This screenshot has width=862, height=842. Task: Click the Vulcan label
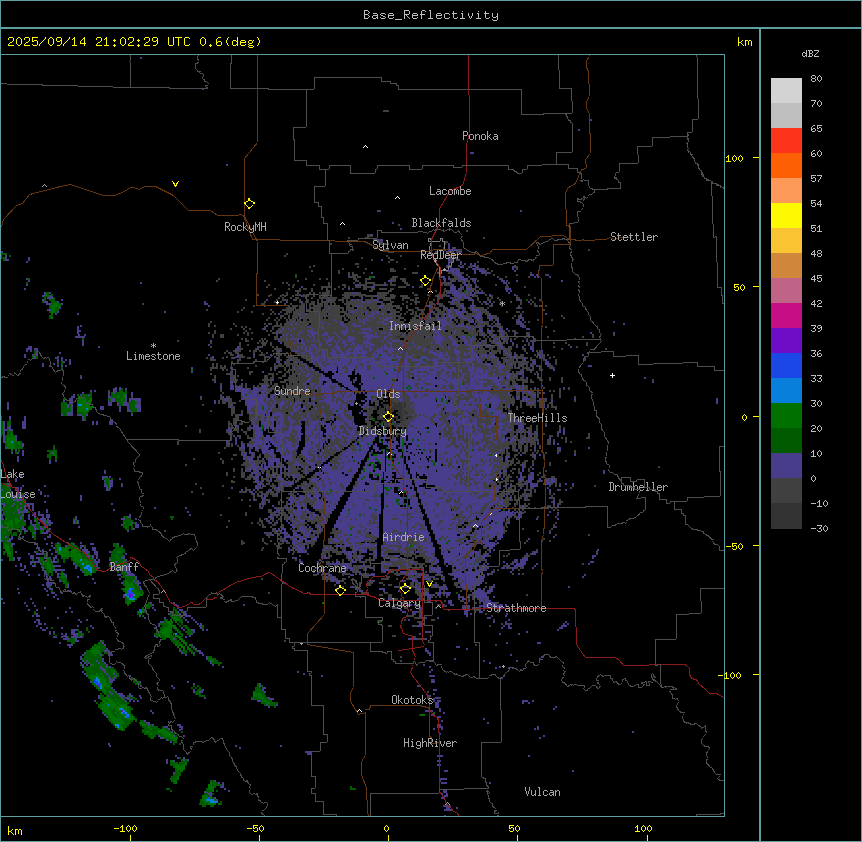coord(543,792)
